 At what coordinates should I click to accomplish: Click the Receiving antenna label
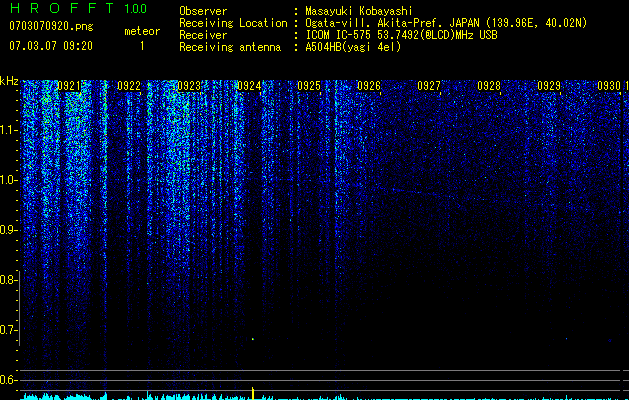click(x=230, y=47)
